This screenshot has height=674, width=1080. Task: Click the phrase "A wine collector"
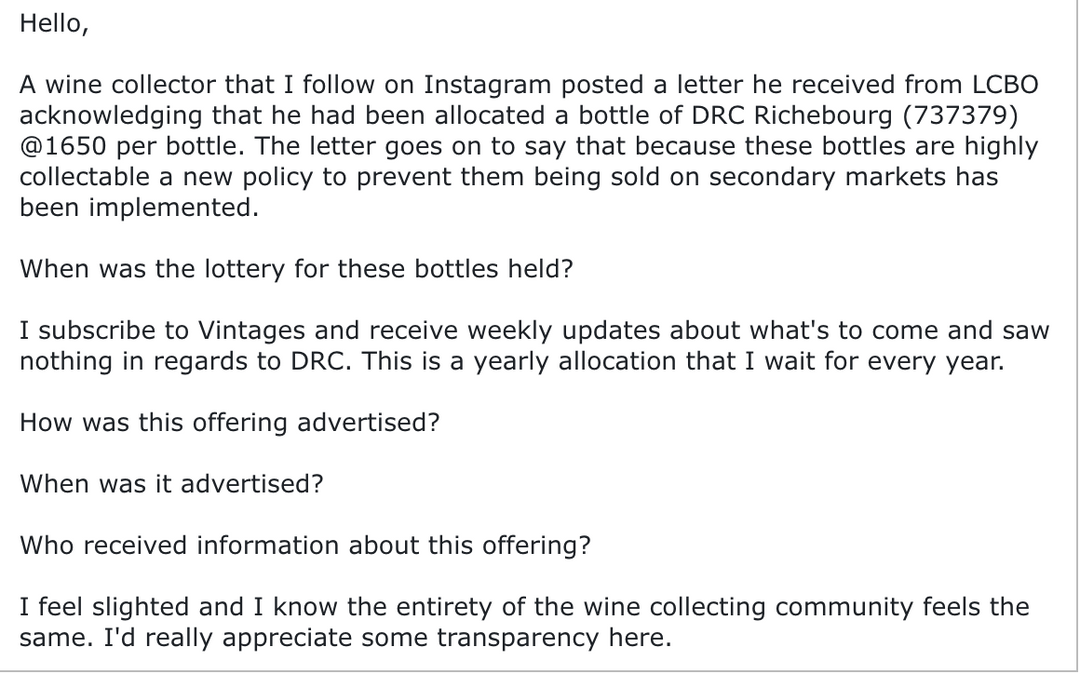117,85
